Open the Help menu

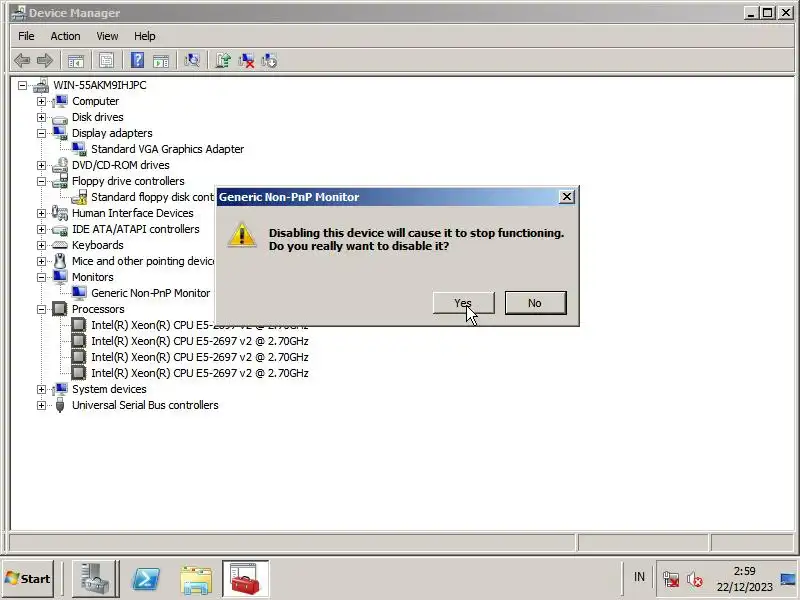[x=145, y=36]
